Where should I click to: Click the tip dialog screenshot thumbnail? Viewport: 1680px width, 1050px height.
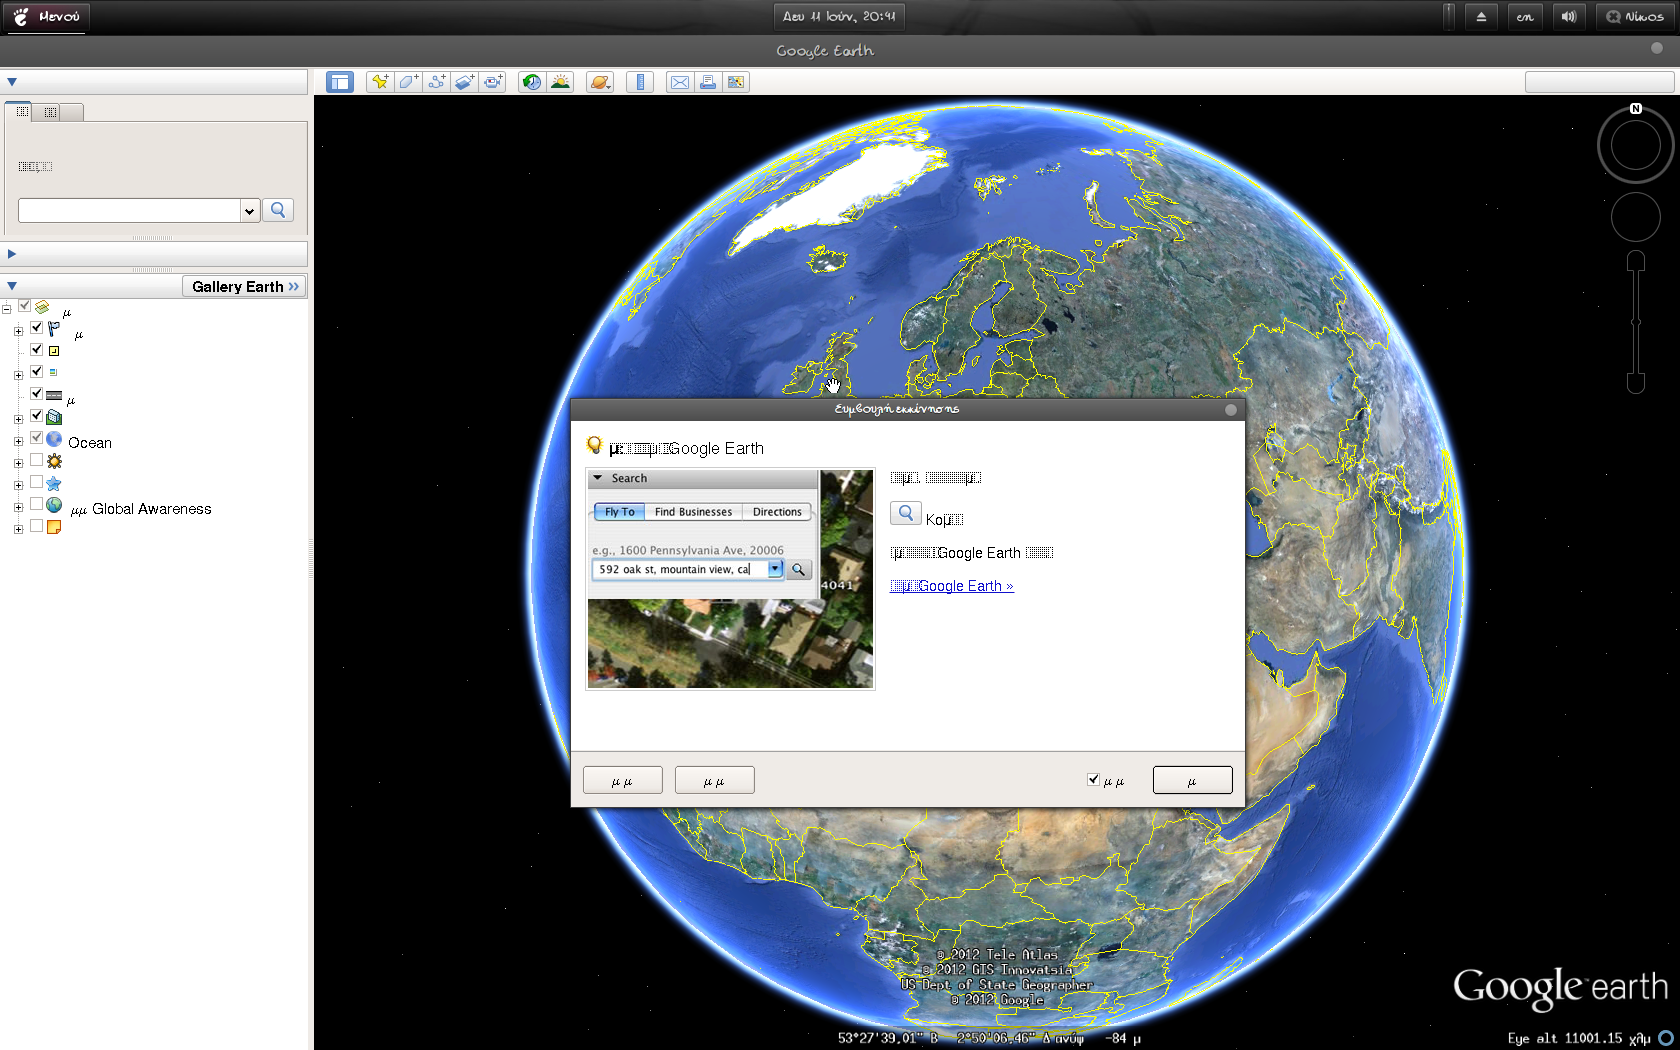coord(730,579)
